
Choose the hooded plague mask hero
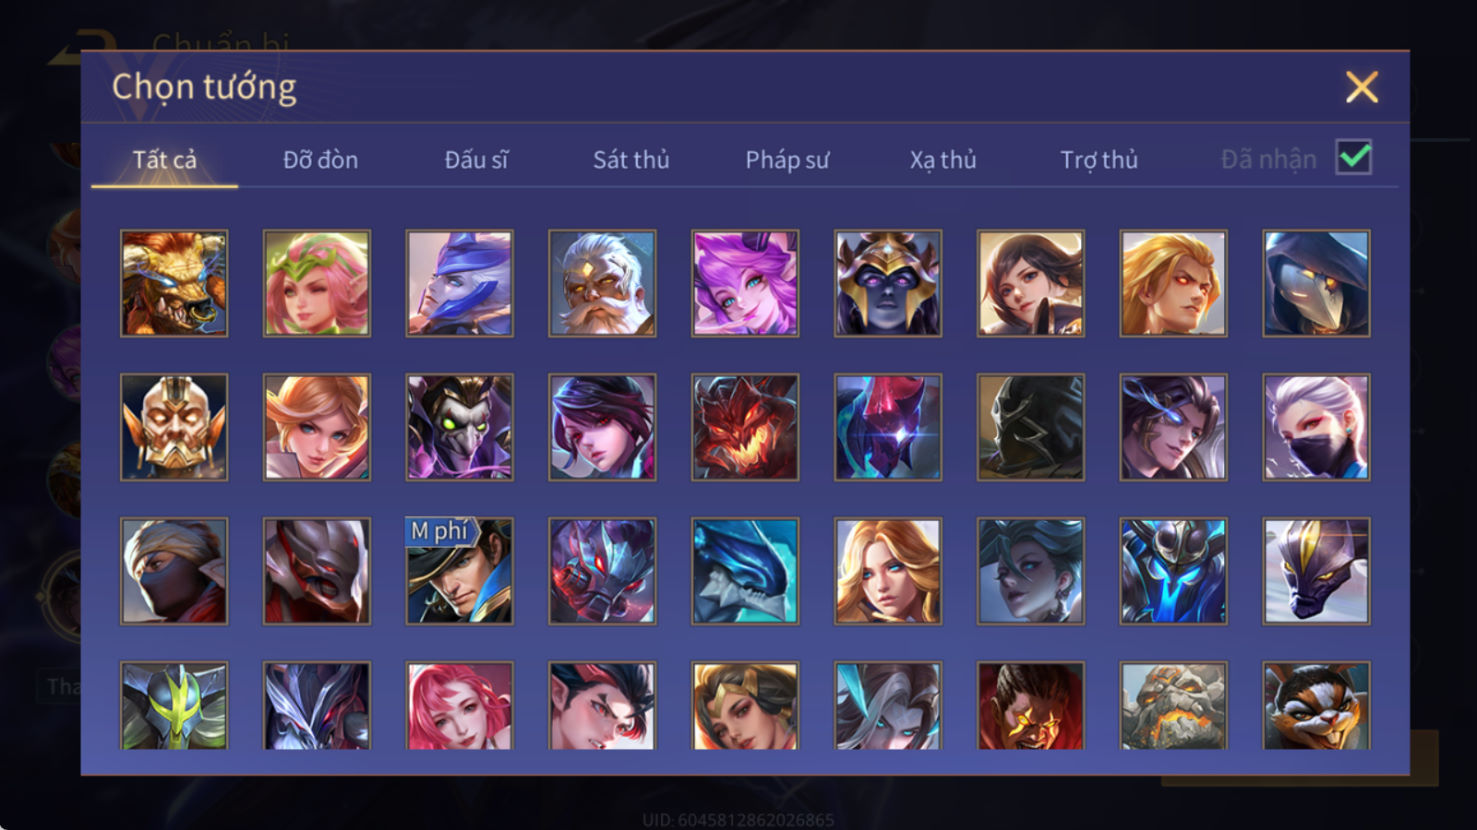pos(1316,283)
